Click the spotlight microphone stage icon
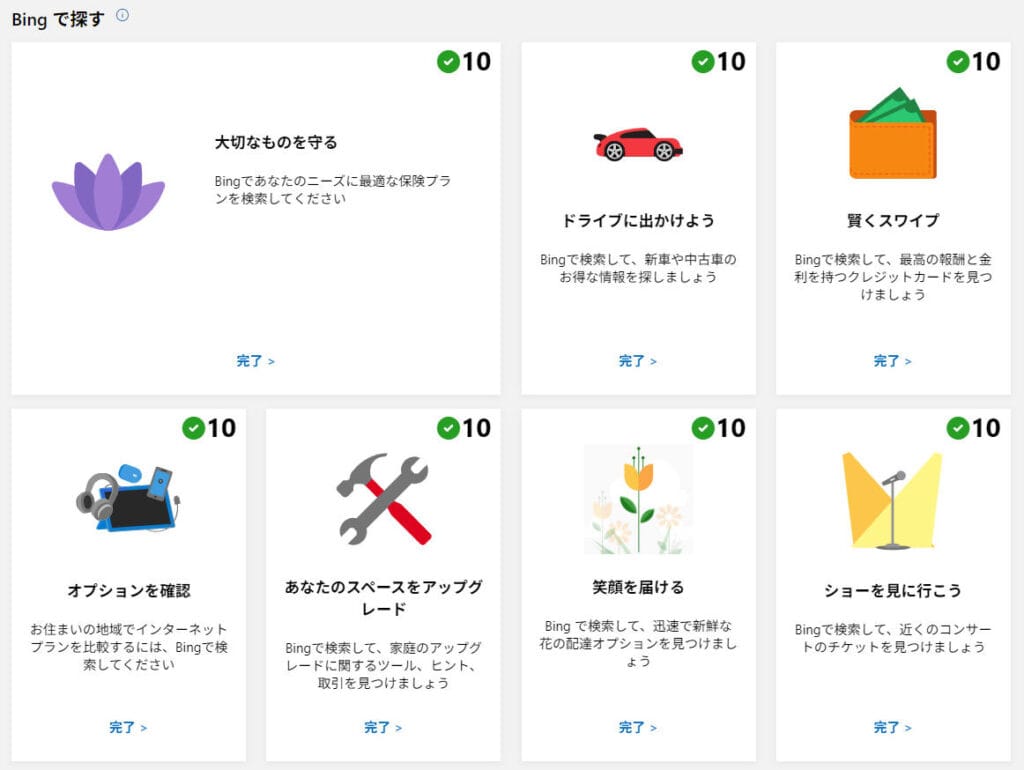Image resolution: width=1024 pixels, height=770 pixels. pyautogui.click(x=892, y=499)
